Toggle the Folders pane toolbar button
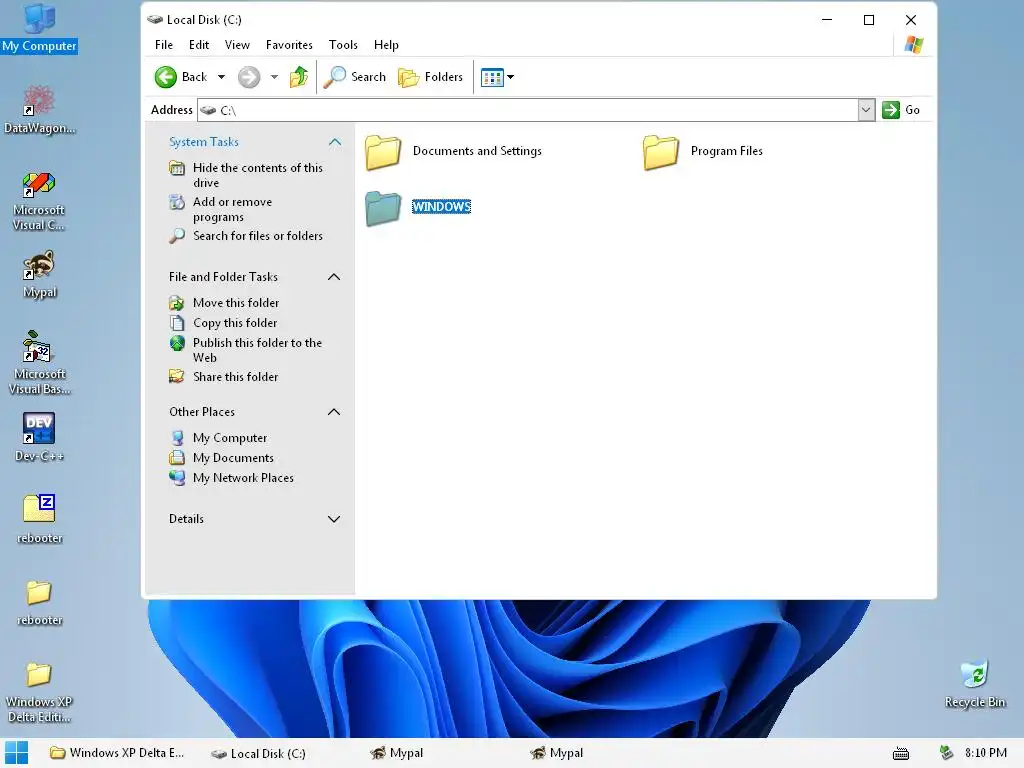 coord(430,77)
